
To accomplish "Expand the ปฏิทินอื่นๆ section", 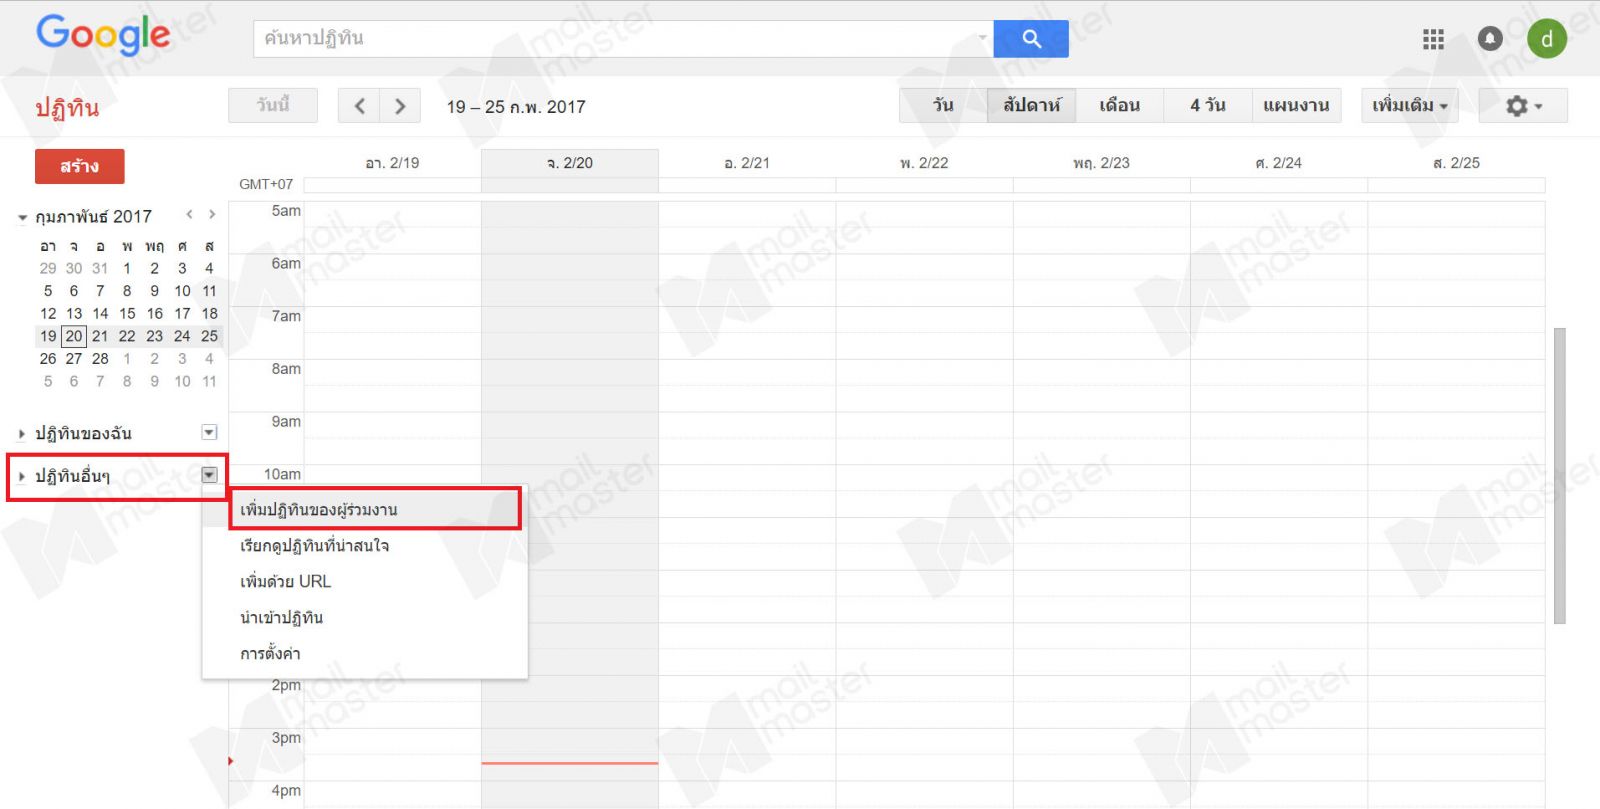I will [x=22, y=476].
